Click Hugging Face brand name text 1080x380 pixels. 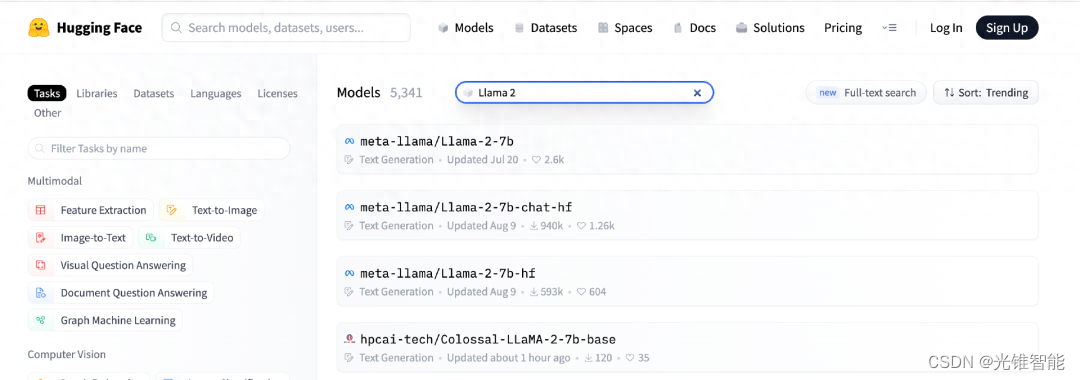[x=99, y=28]
